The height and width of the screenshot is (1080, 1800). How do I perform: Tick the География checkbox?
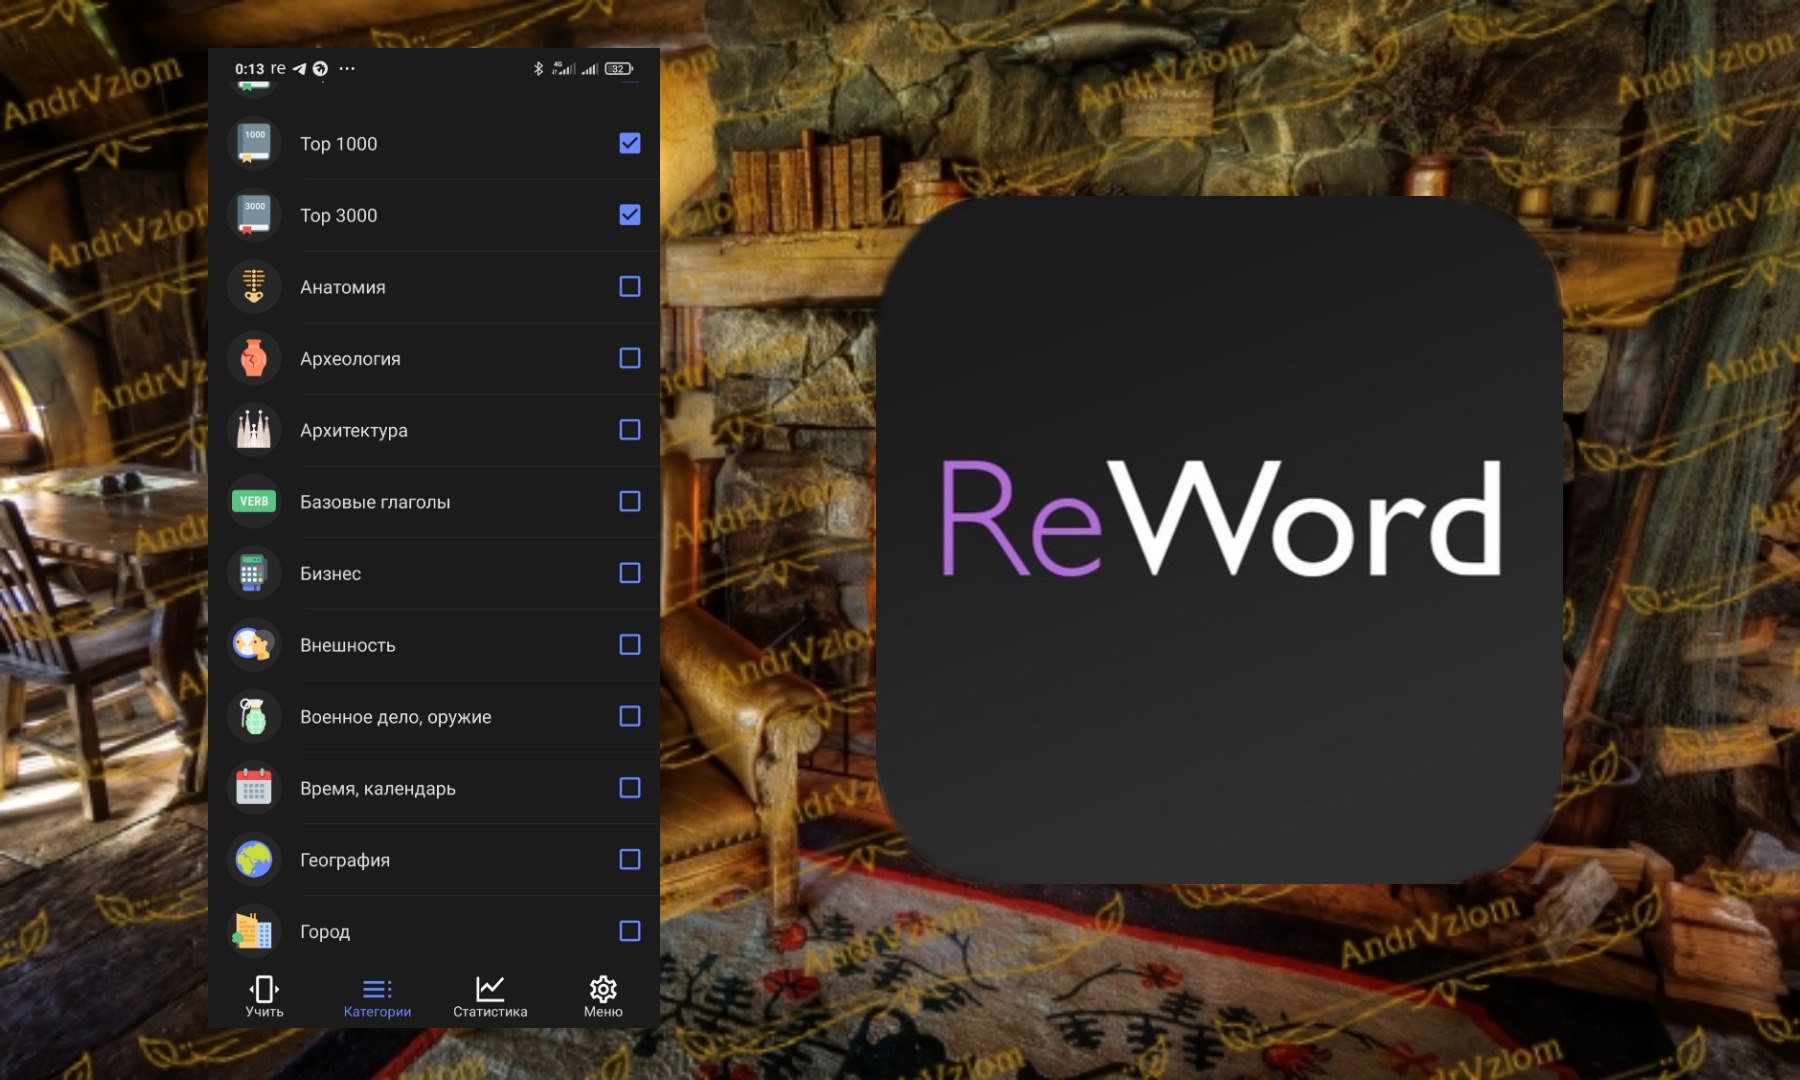click(x=630, y=860)
